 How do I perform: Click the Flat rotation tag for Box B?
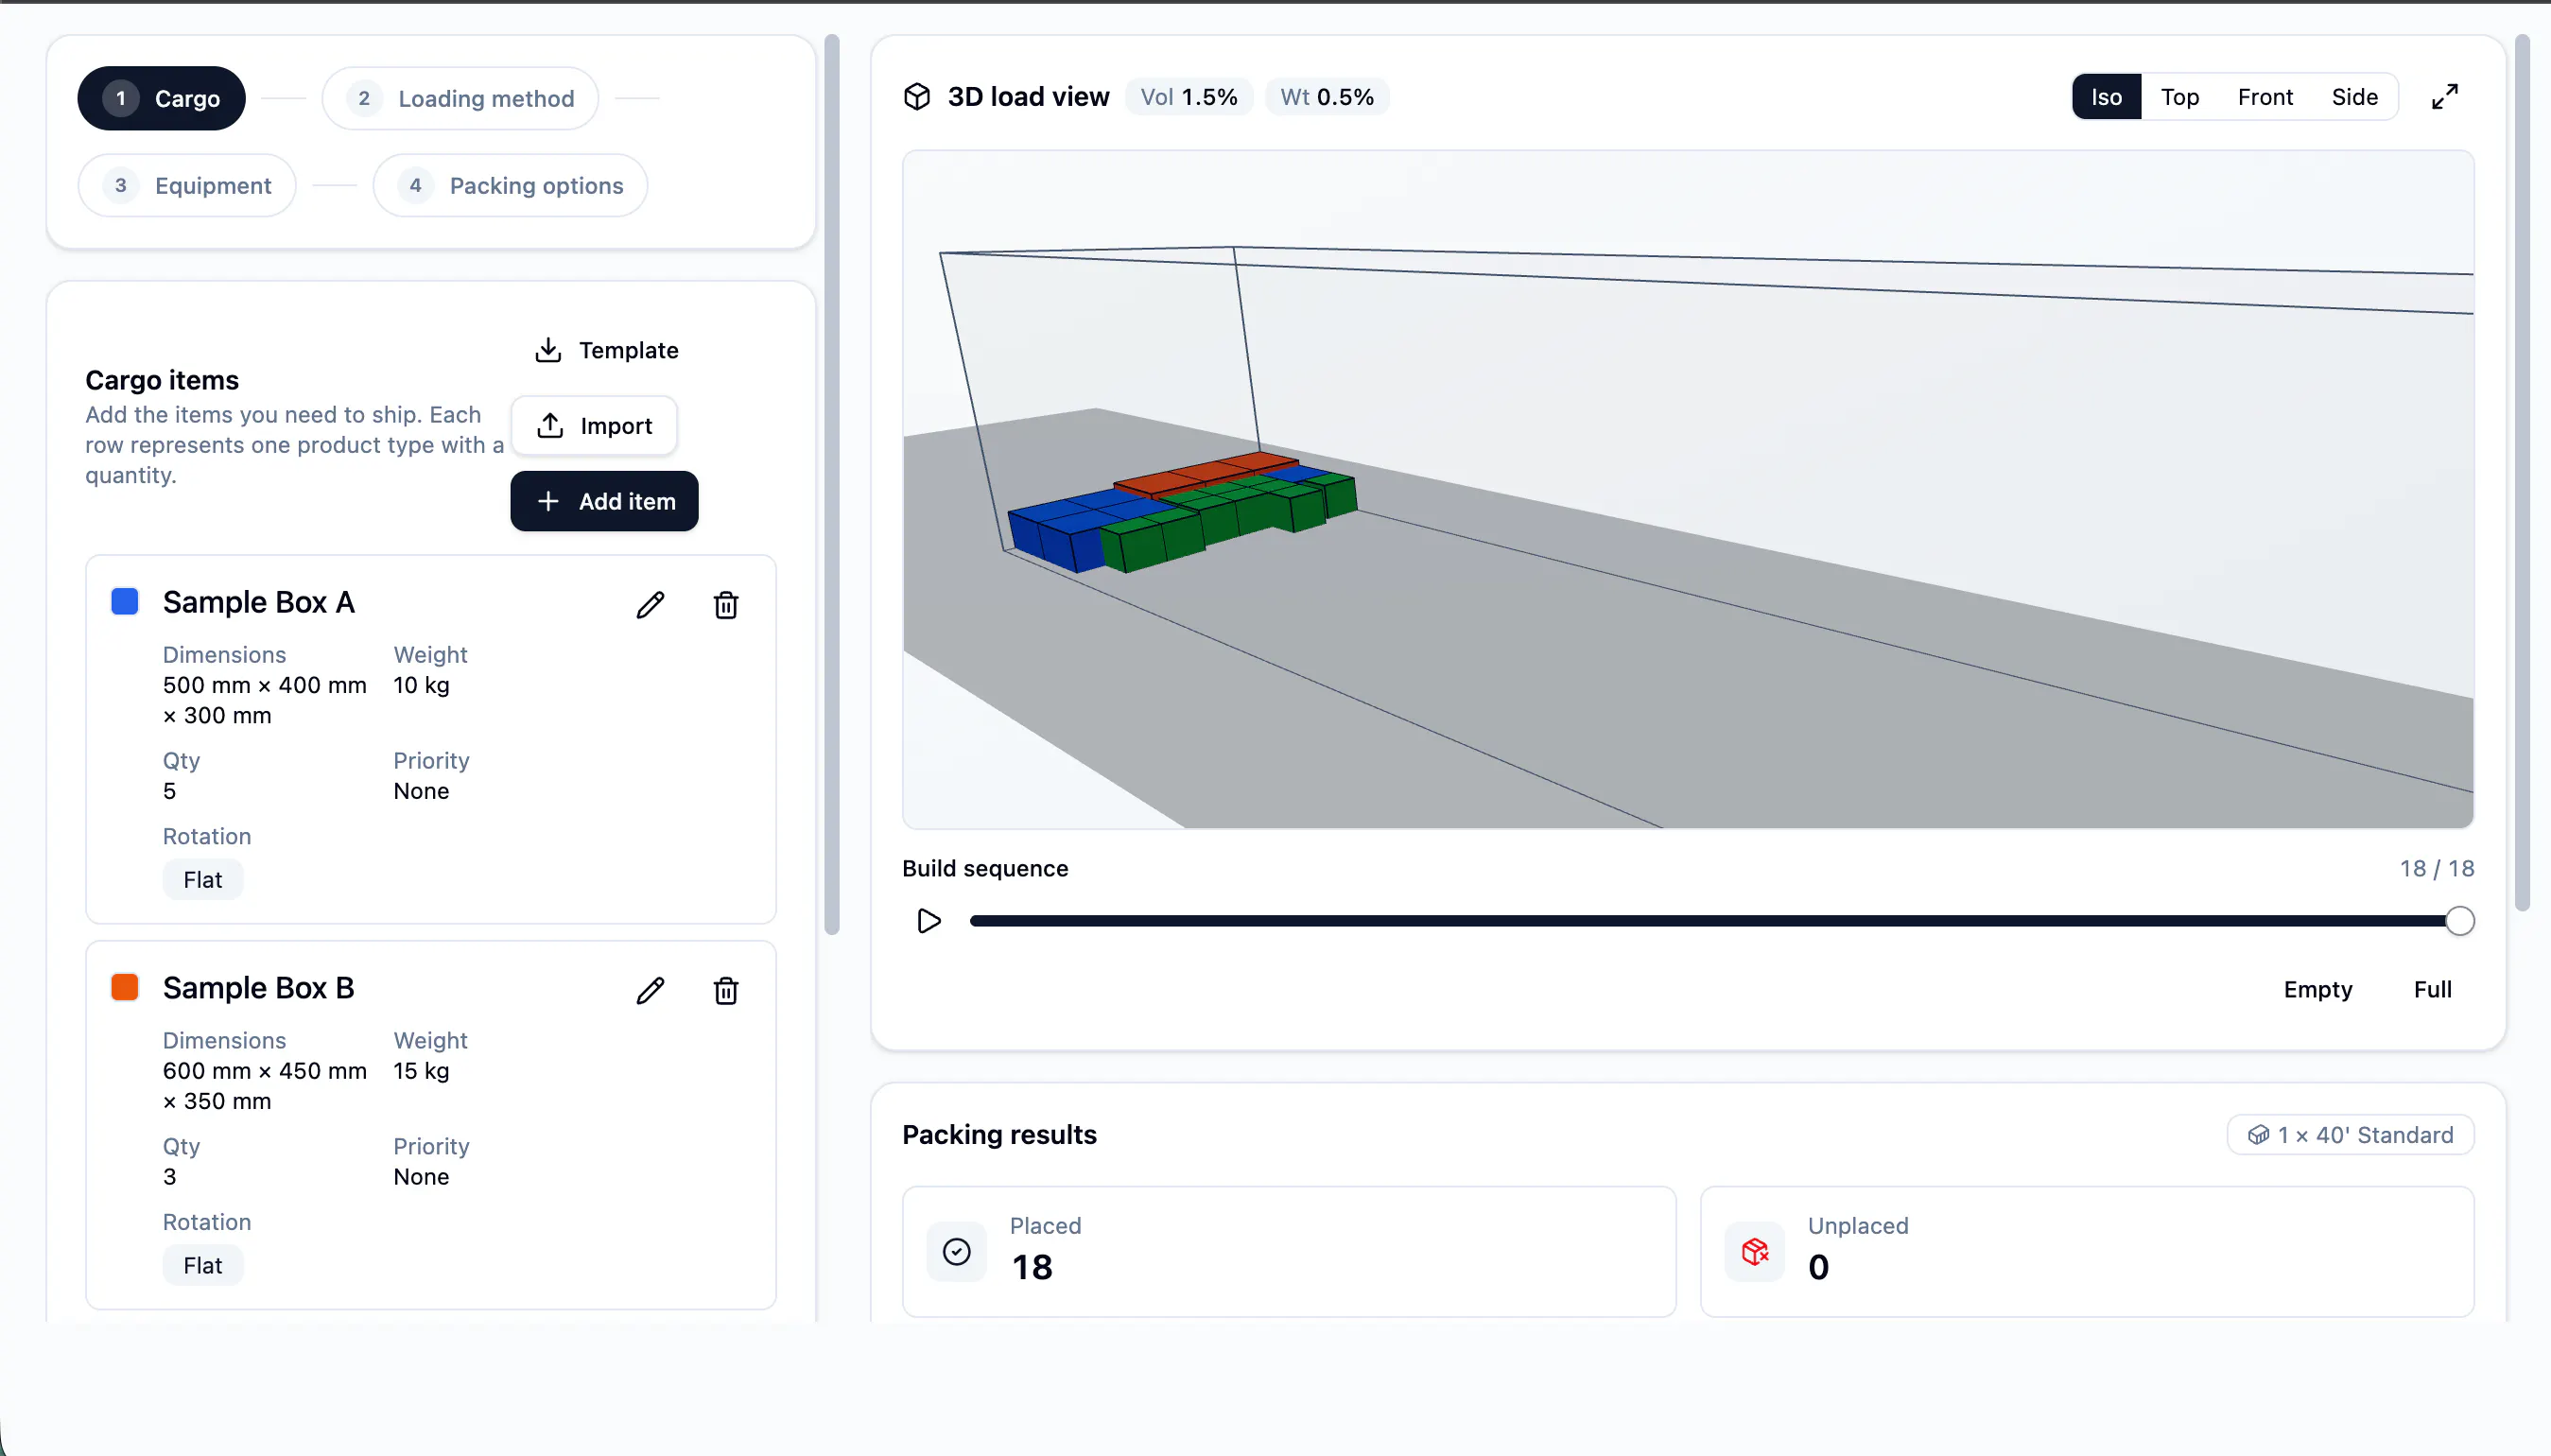(x=203, y=1266)
